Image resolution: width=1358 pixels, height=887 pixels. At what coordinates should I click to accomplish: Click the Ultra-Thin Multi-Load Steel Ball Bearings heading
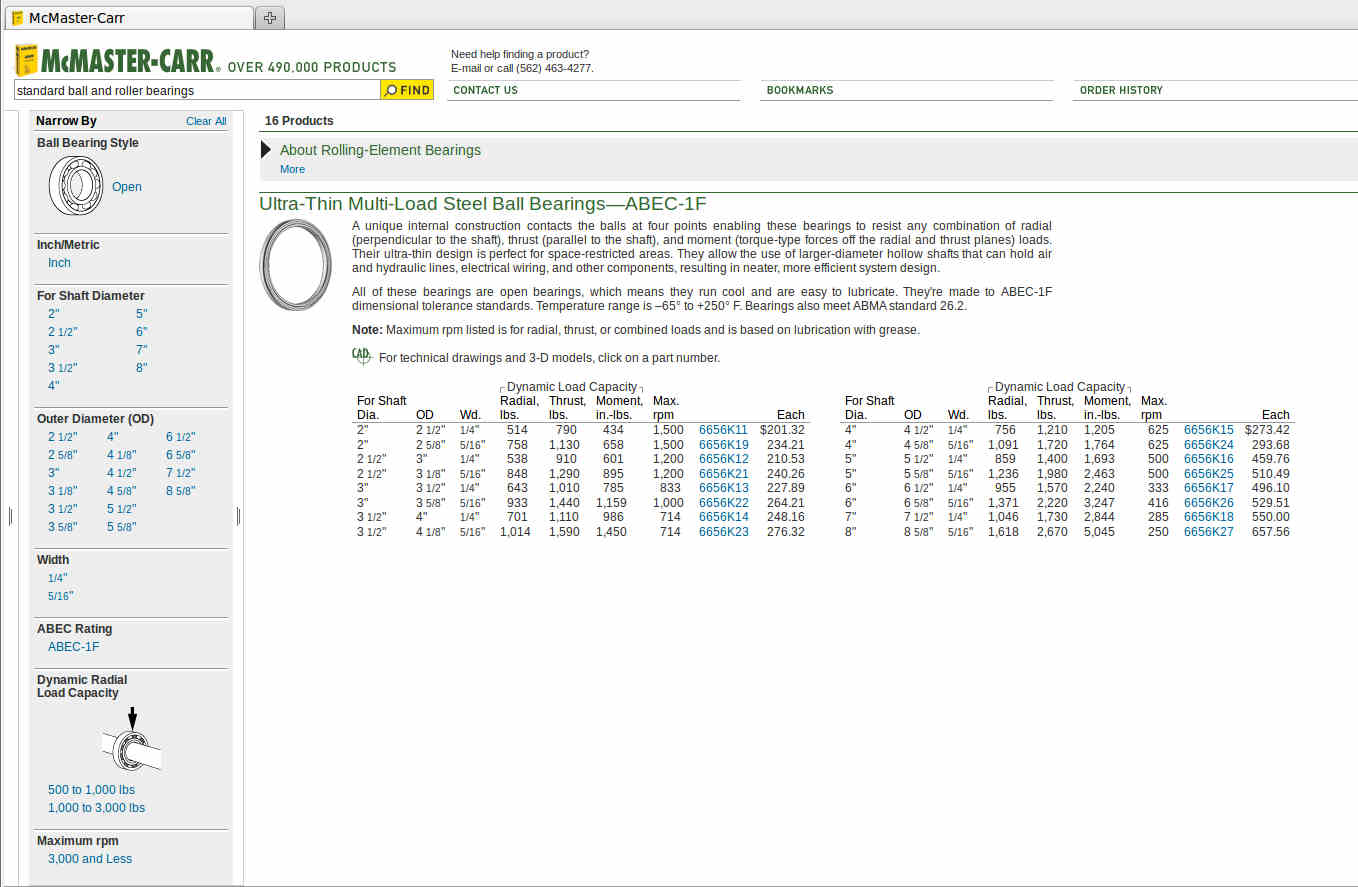483,204
